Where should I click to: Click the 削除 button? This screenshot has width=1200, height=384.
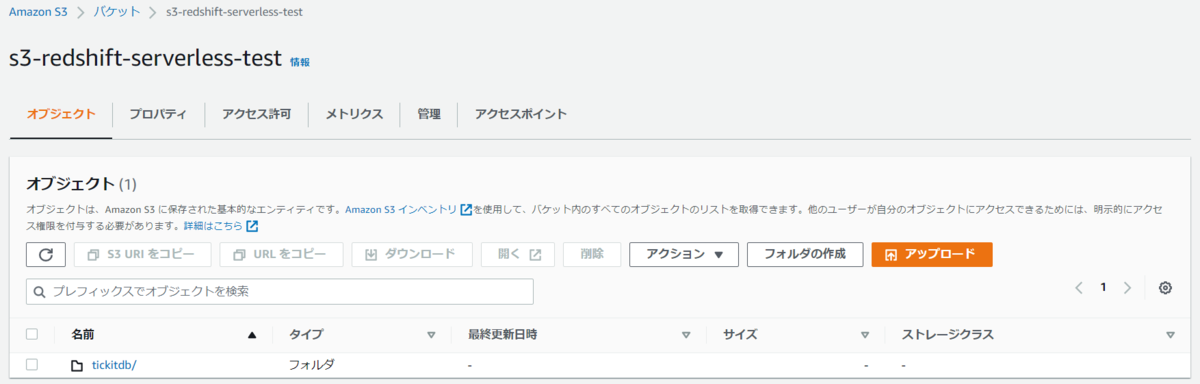click(x=592, y=254)
